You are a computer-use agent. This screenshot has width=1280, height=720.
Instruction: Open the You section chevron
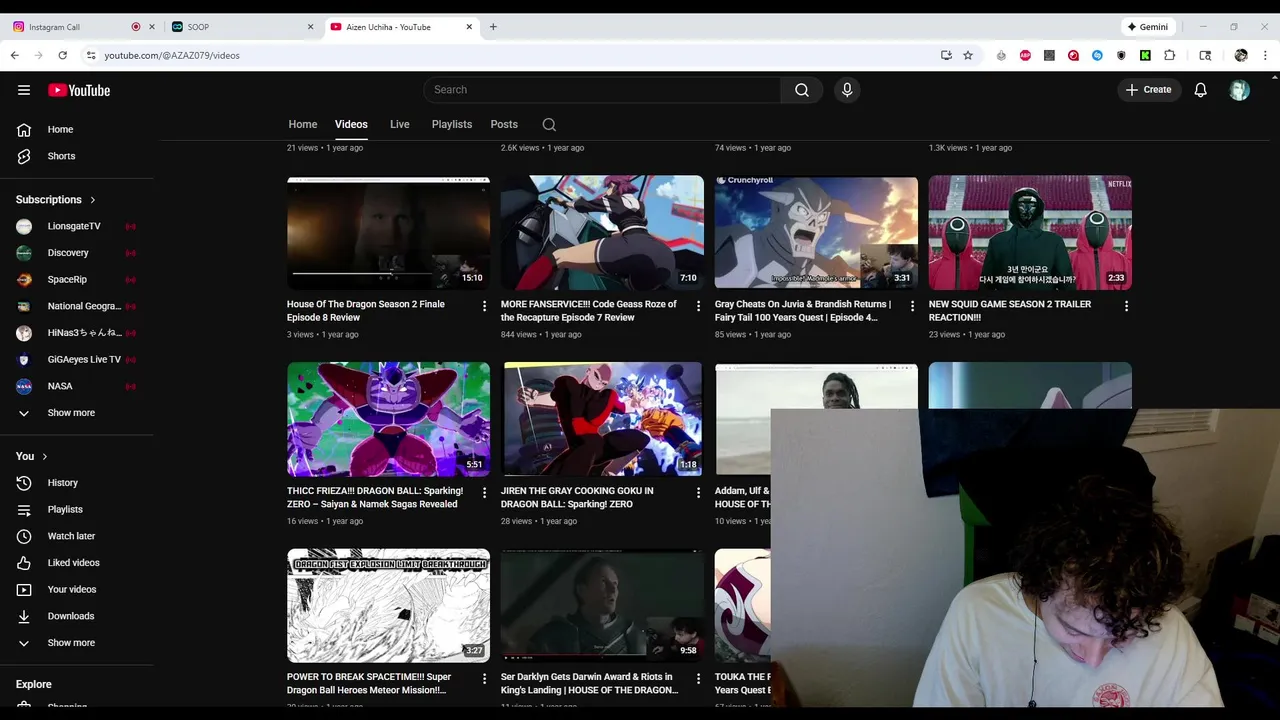click(44, 456)
